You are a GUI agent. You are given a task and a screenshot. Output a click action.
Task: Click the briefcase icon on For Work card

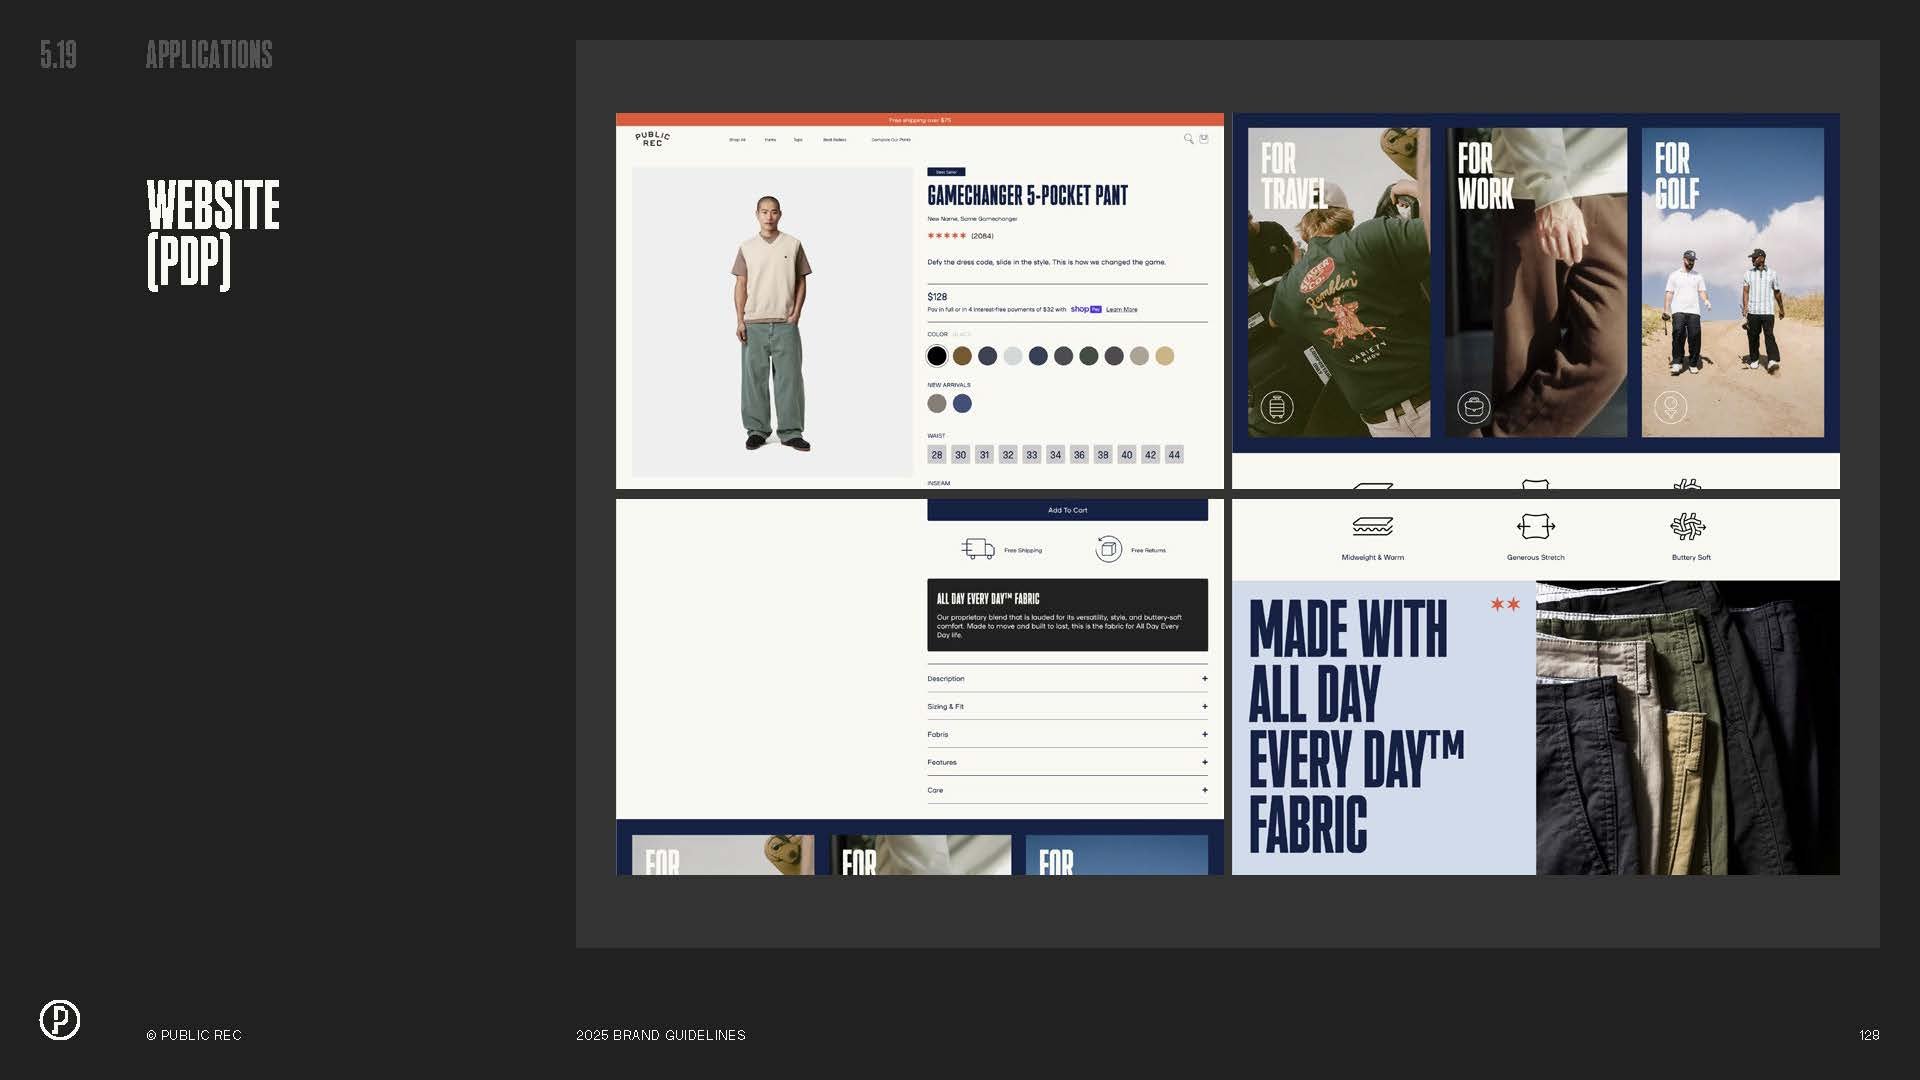1474,407
